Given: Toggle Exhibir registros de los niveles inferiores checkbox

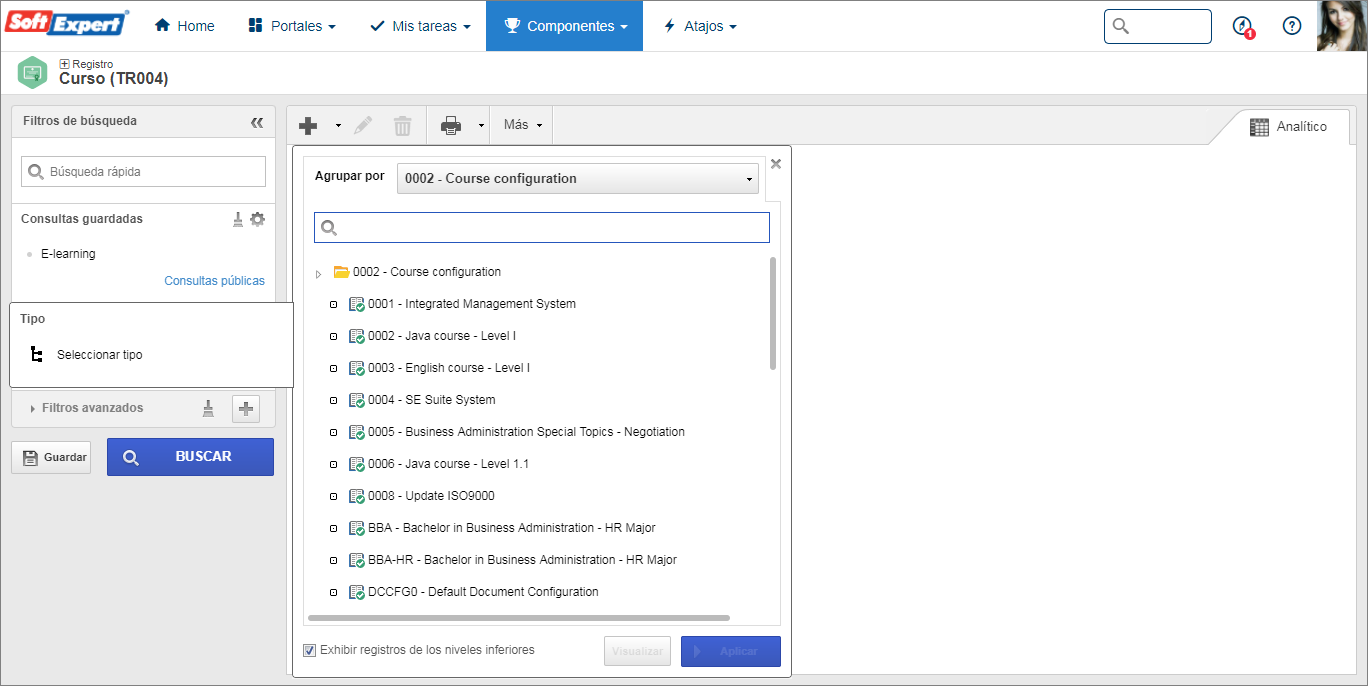Looking at the screenshot, I should click(310, 650).
